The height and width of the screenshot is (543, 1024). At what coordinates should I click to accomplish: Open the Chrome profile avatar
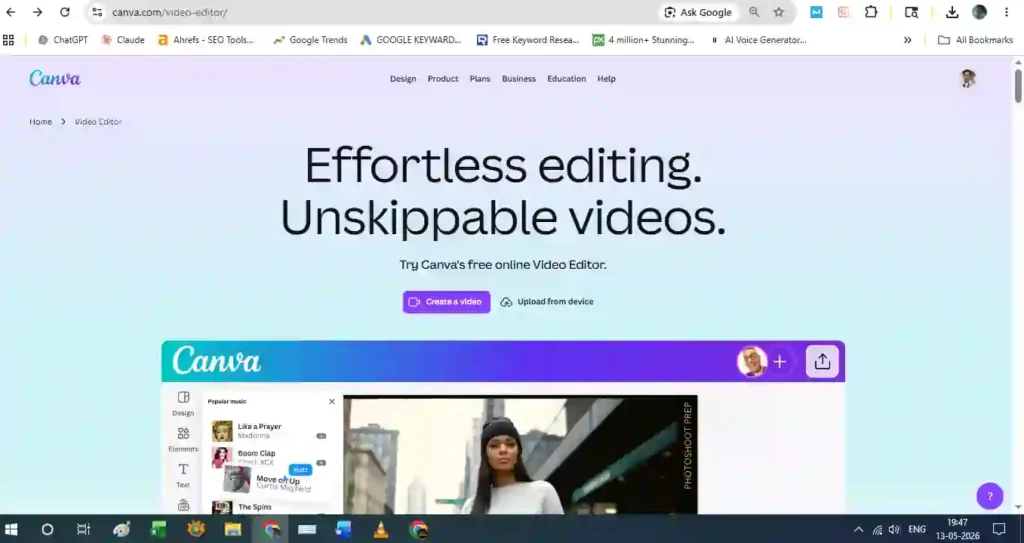(x=979, y=12)
